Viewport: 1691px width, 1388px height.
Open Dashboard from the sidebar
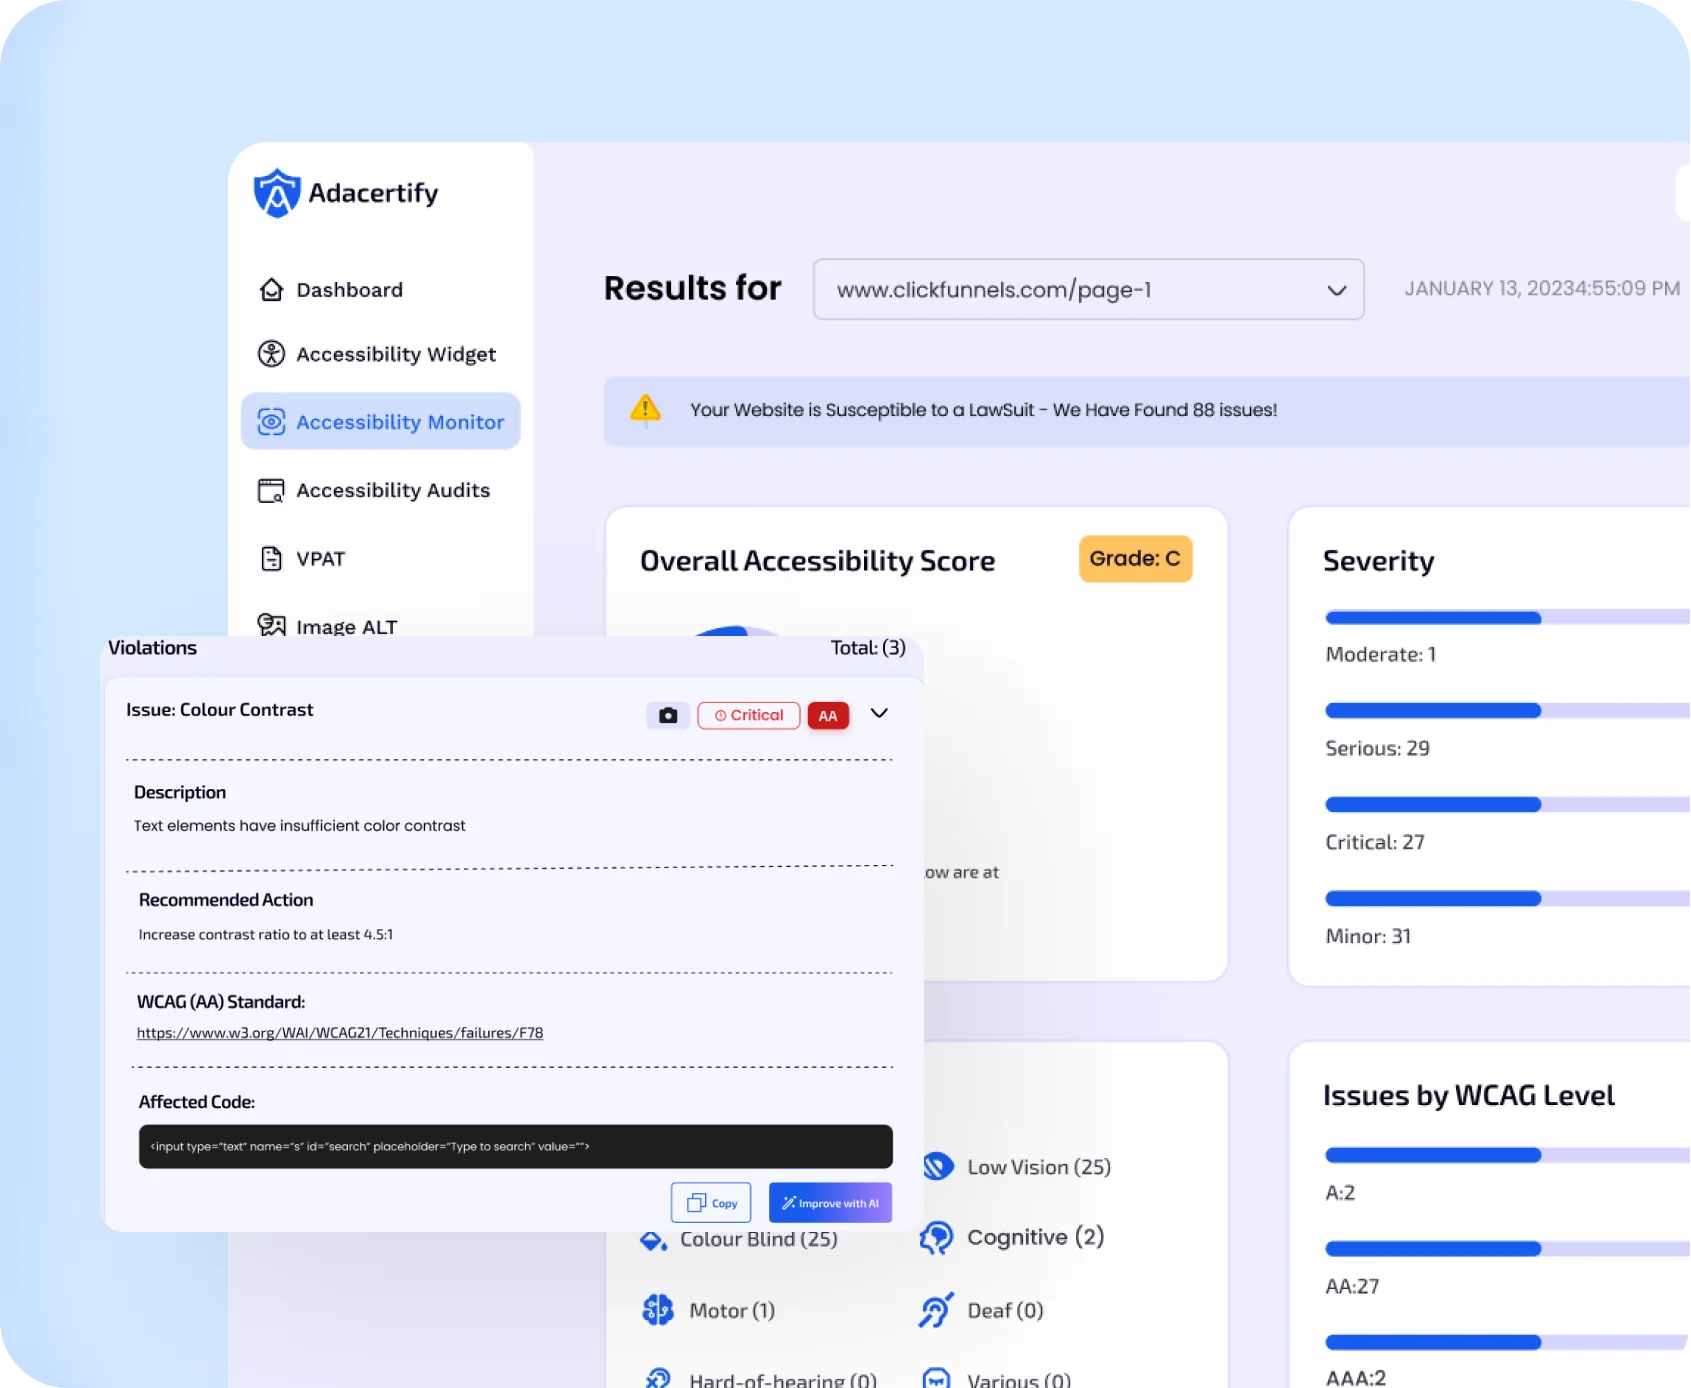coord(348,290)
